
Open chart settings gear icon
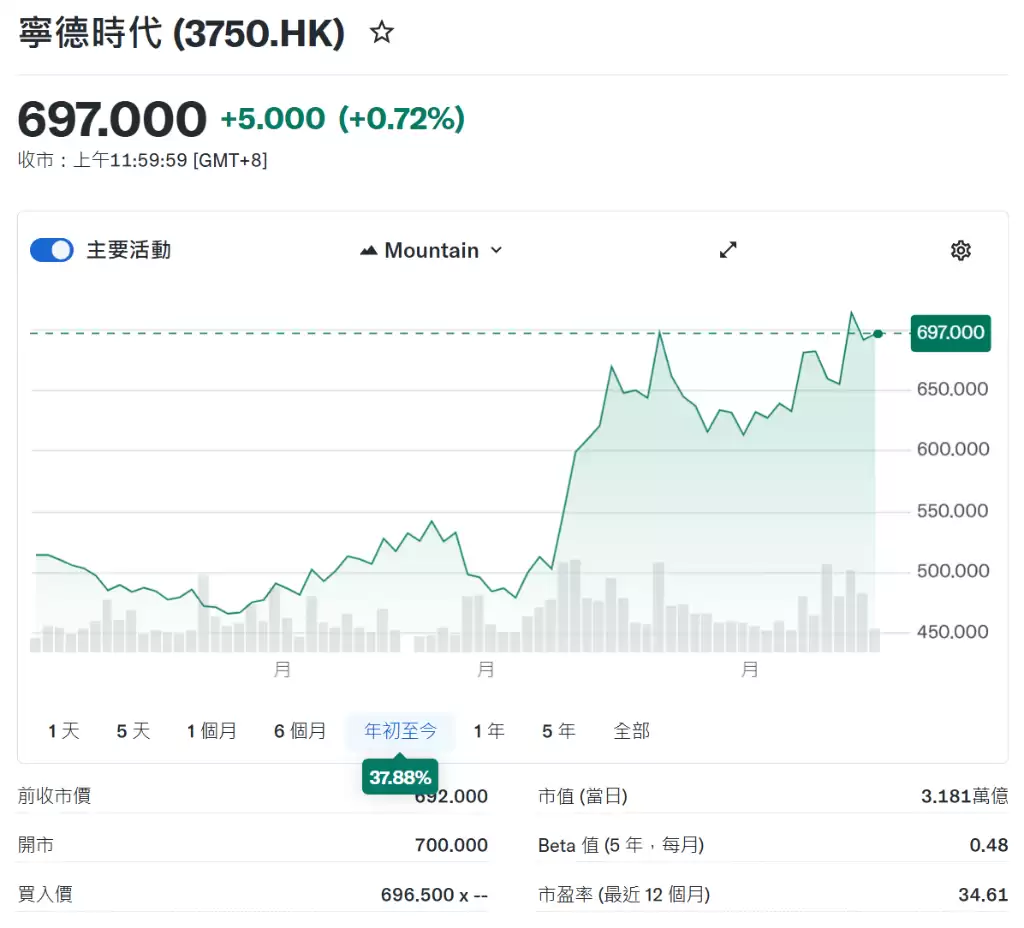click(961, 250)
